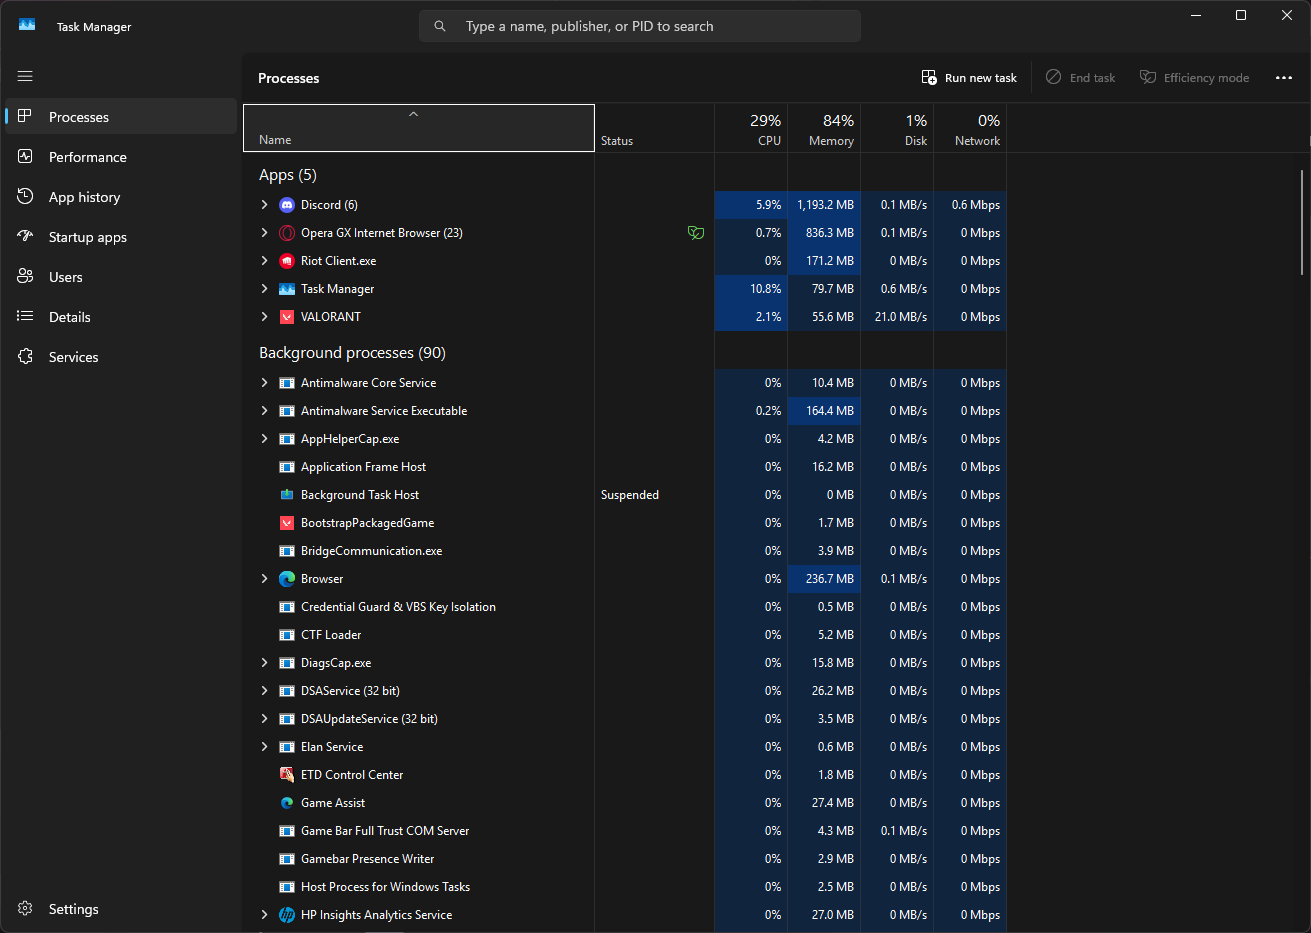Expand the AppHelperCap.exe group

tap(264, 439)
